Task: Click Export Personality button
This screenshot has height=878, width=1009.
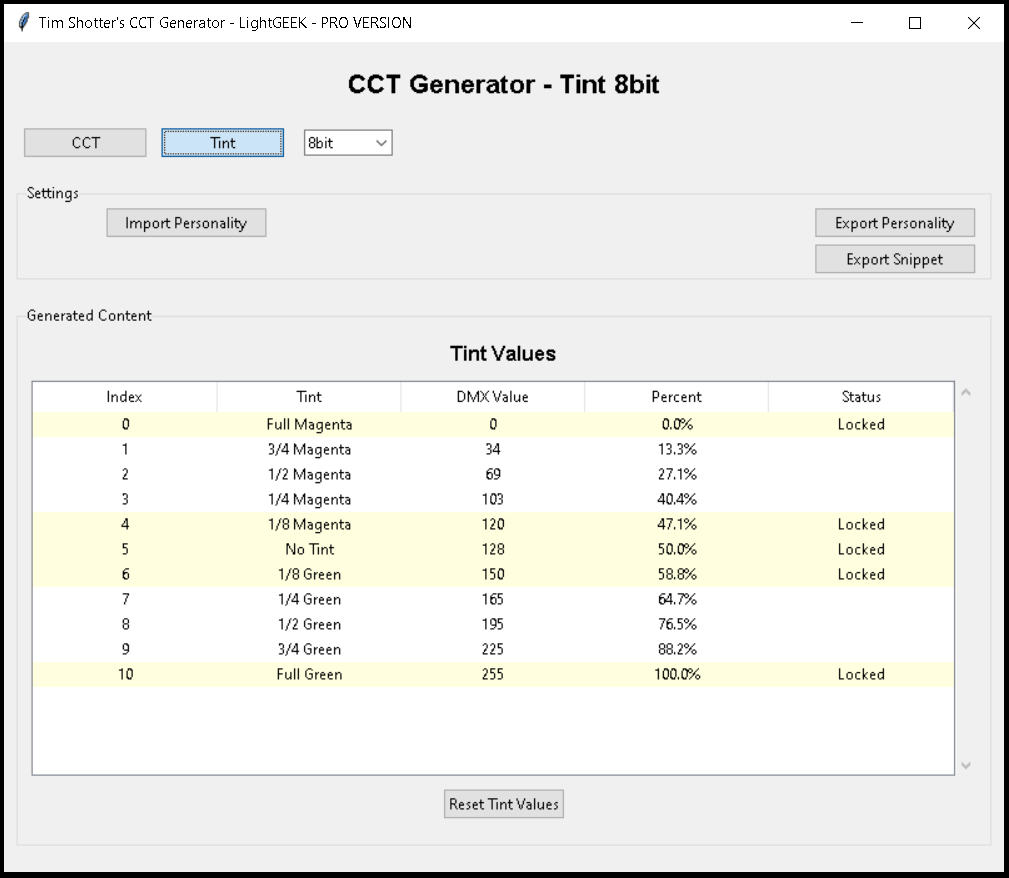Action: (894, 223)
